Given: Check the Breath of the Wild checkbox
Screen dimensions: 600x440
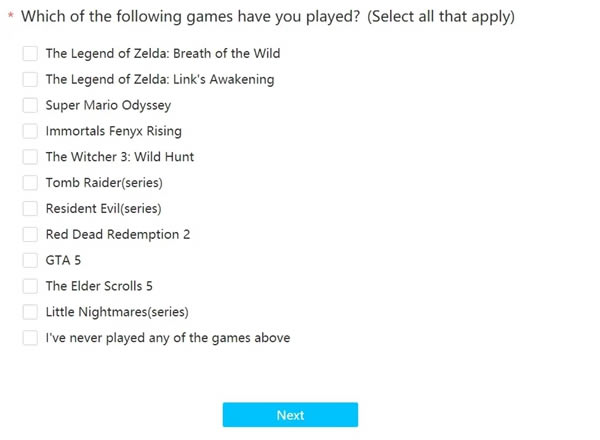Looking at the screenshot, I should tap(30, 53).
